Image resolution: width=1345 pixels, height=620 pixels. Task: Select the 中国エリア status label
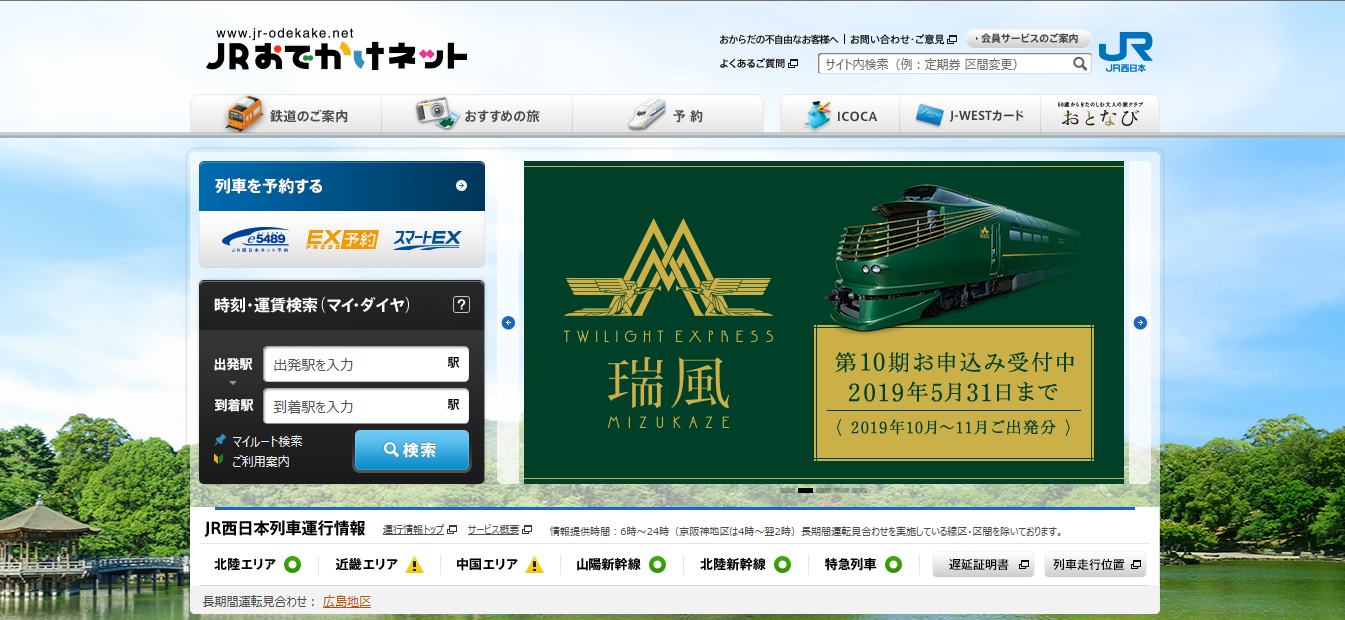pos(487,565)
